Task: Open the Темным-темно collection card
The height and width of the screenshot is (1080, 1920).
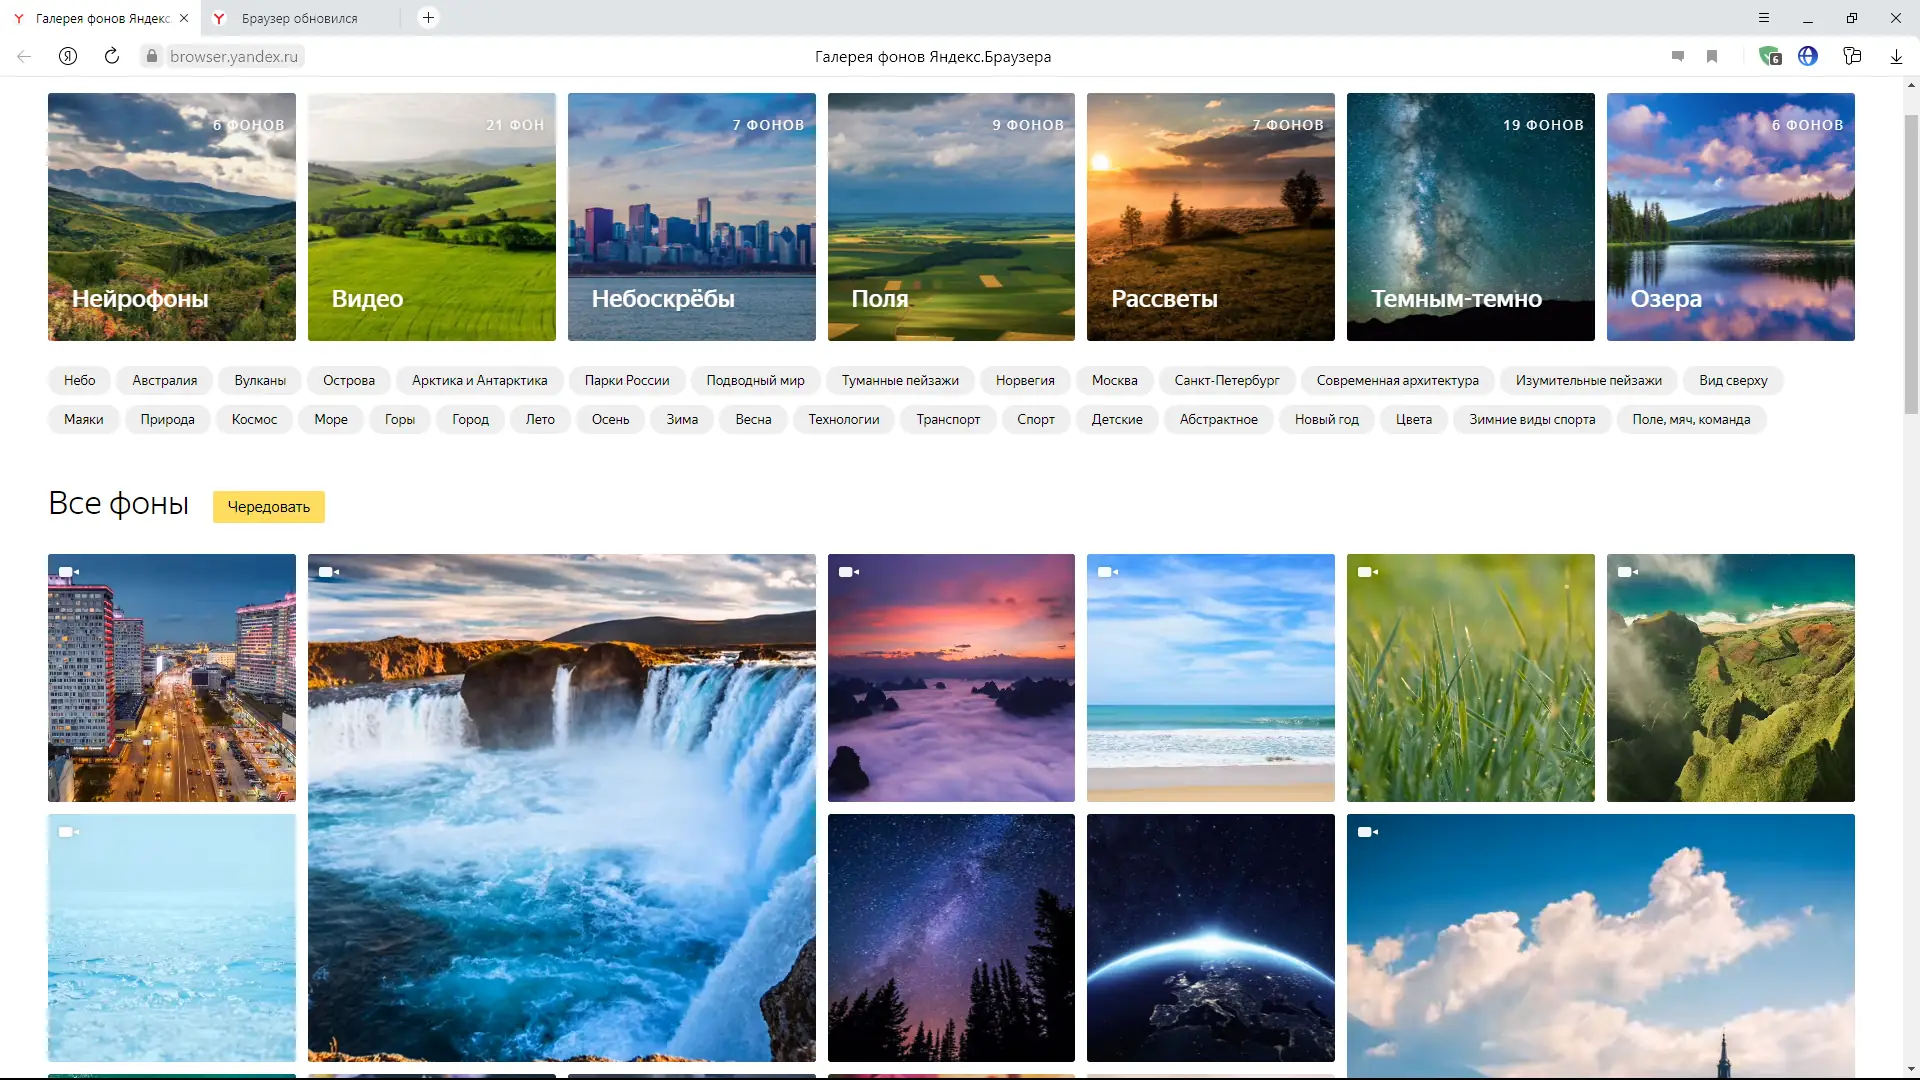Action: (x=1470, y=217)
